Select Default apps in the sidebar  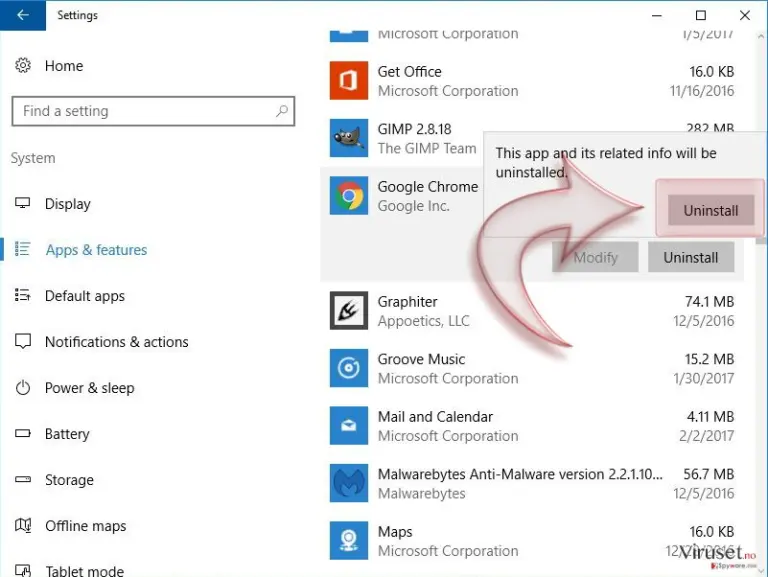tap(85, 296)
